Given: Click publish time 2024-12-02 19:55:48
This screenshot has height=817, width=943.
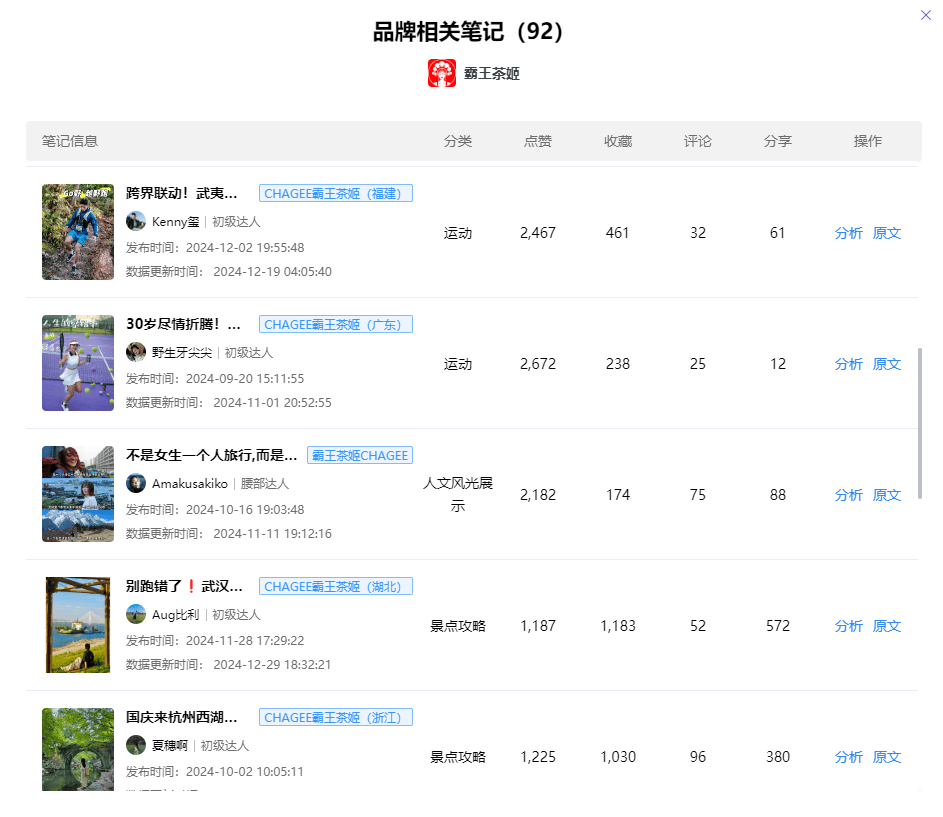Looking at the screenshot, I should [245, 248].
